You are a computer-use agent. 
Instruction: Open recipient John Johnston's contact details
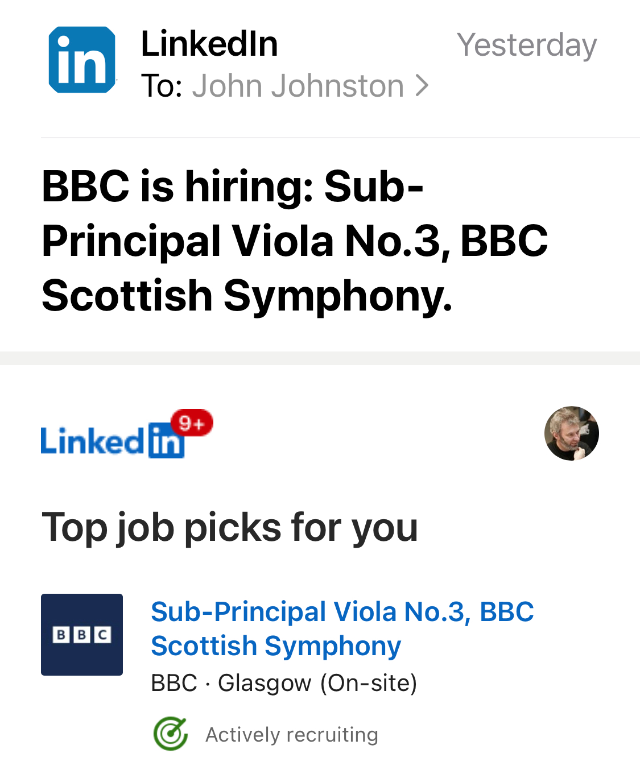(297, 86)
